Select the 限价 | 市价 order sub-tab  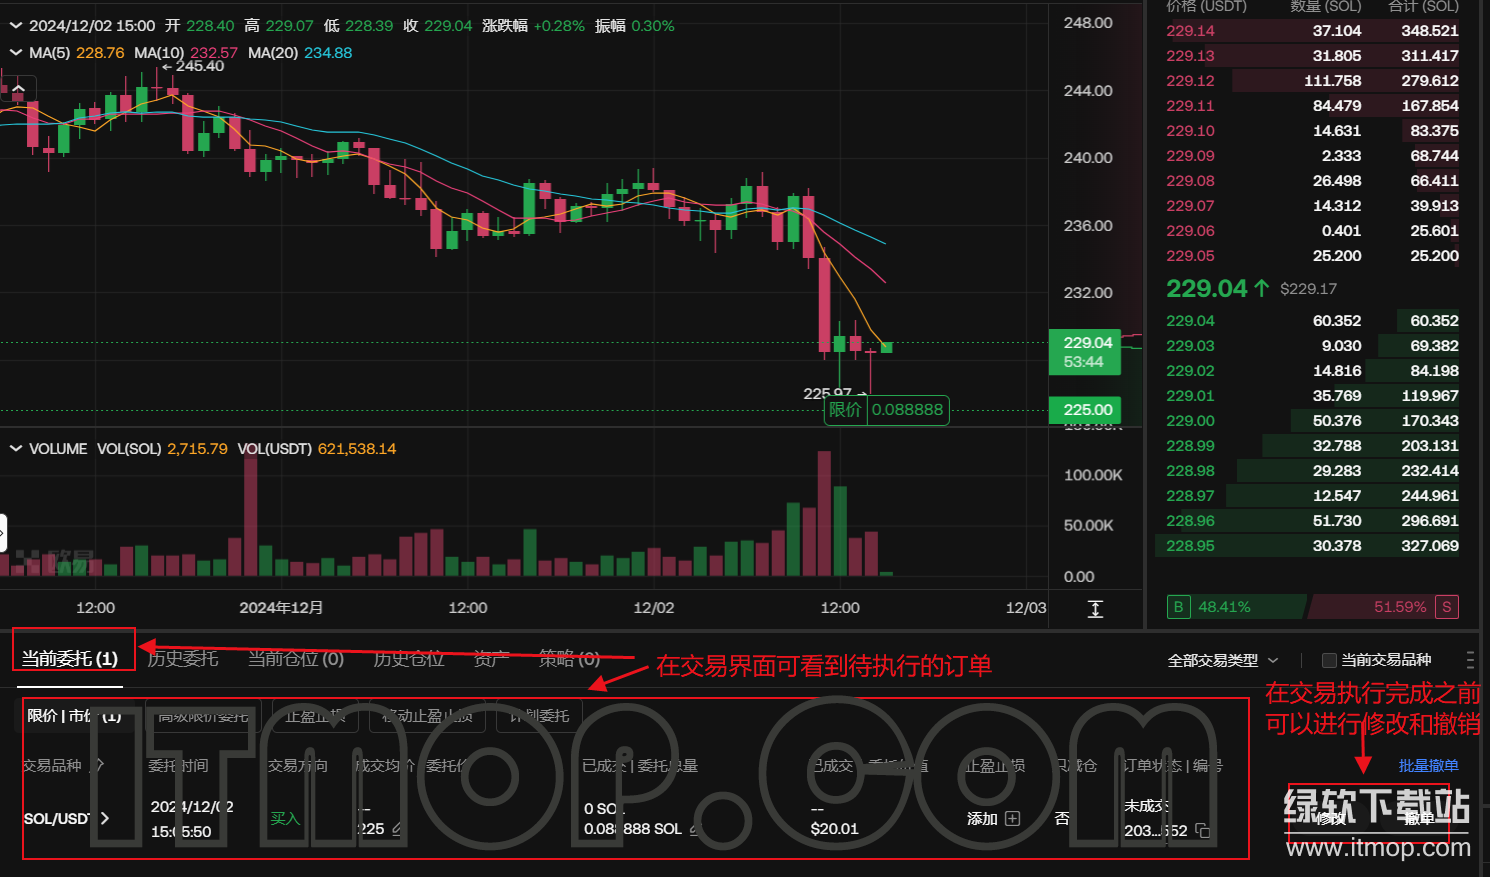click(x=74, y=715)
